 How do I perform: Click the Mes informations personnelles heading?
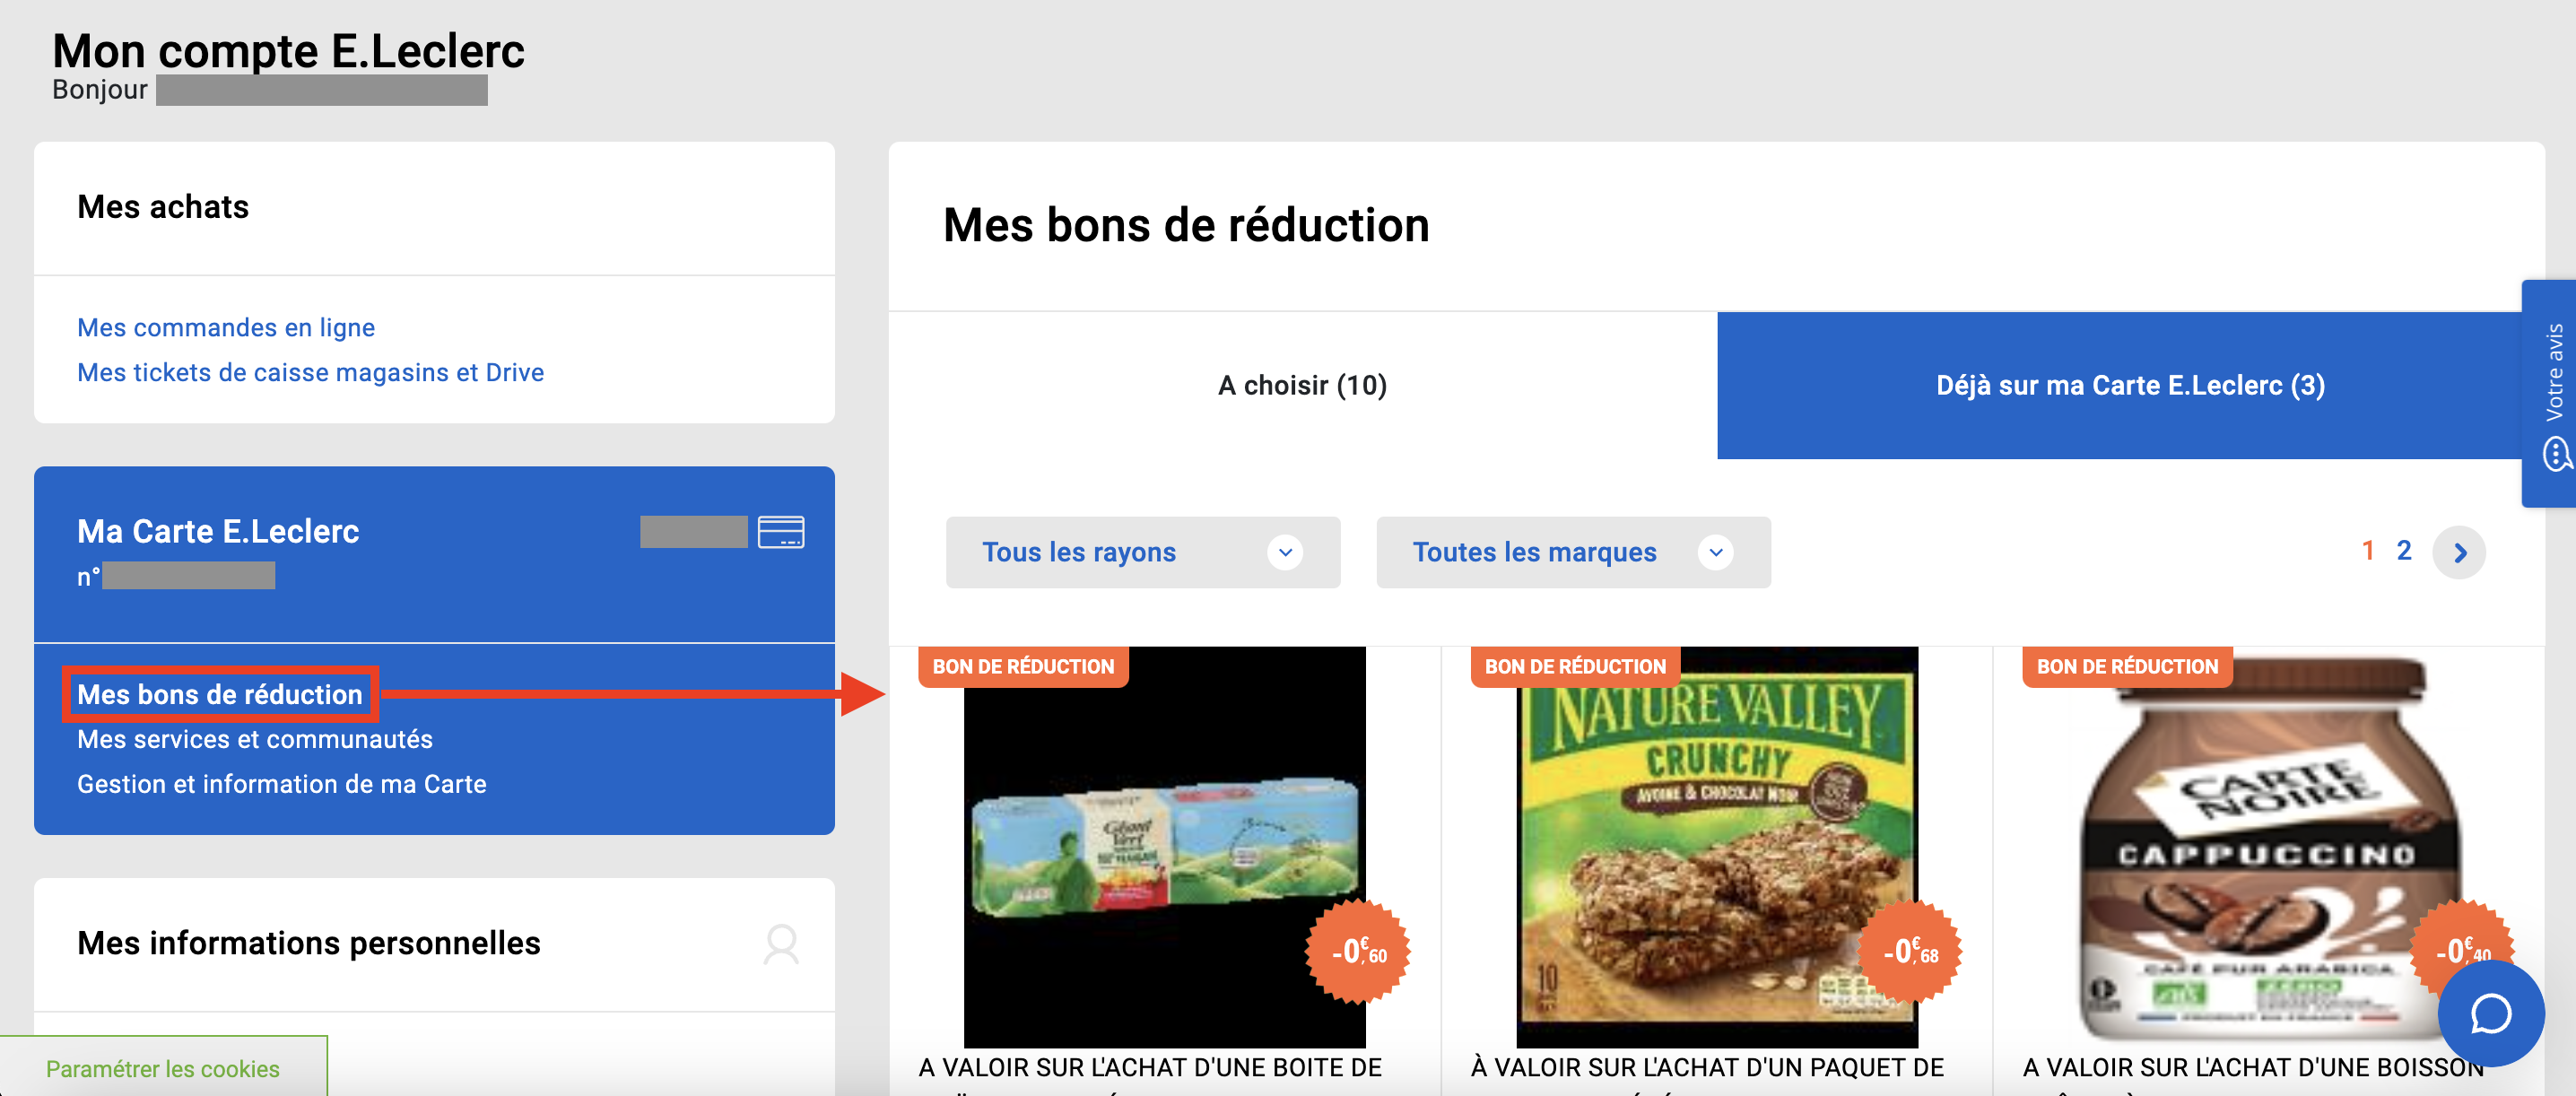(x=309, y=943)
